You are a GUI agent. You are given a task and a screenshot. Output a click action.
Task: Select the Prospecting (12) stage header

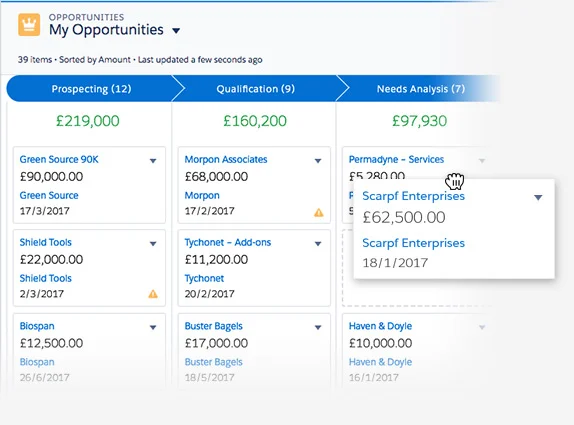[92, 89]
